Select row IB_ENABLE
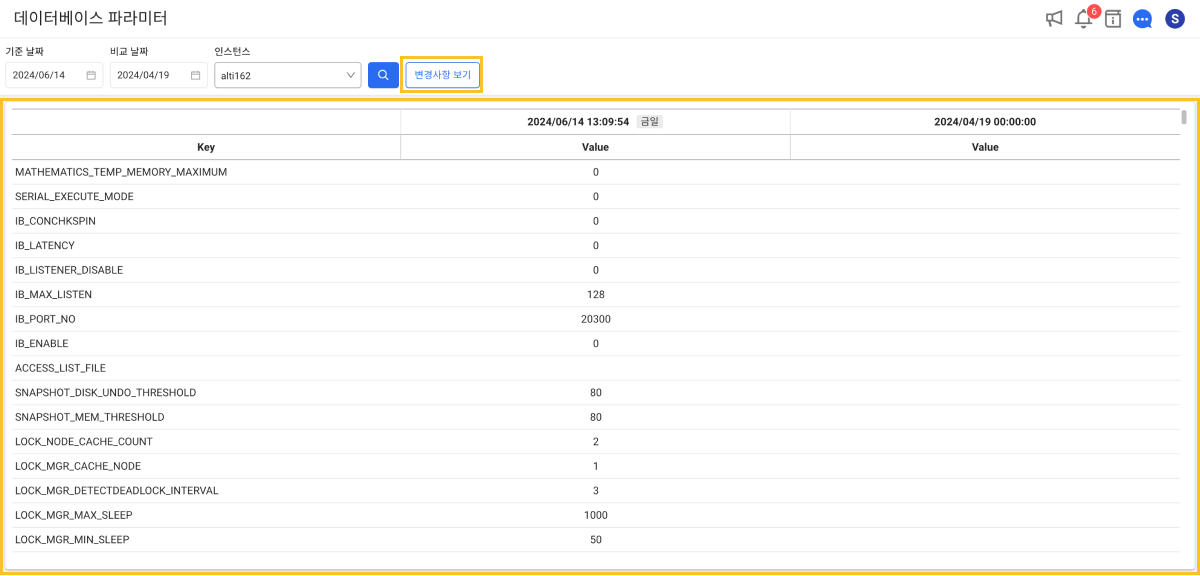This screenshot has height=576, width=1200. pyautogui.click(x=596, y=343)
